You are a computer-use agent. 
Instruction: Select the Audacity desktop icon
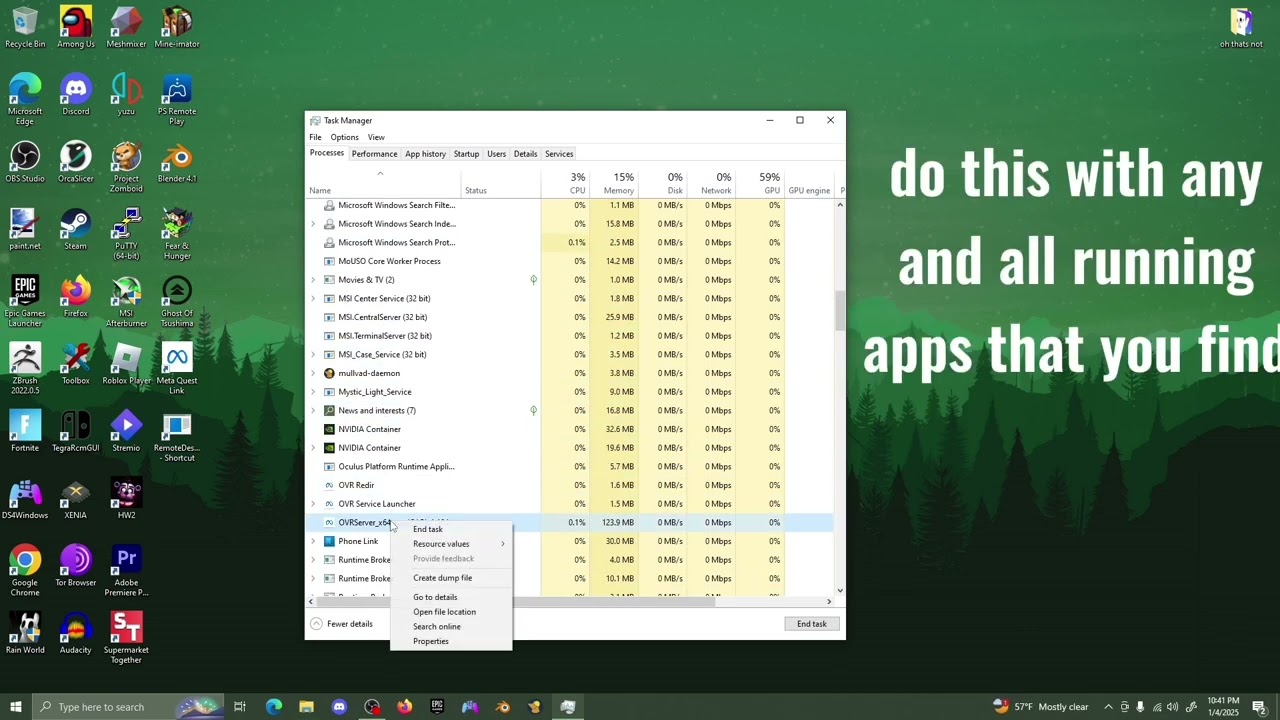76,633
